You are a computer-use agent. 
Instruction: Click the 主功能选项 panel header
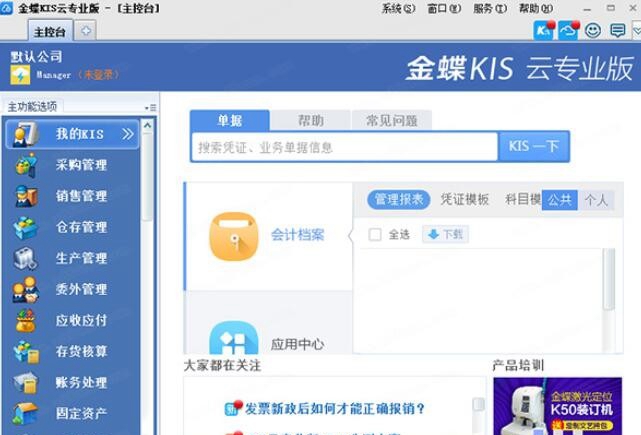[32, 107]
